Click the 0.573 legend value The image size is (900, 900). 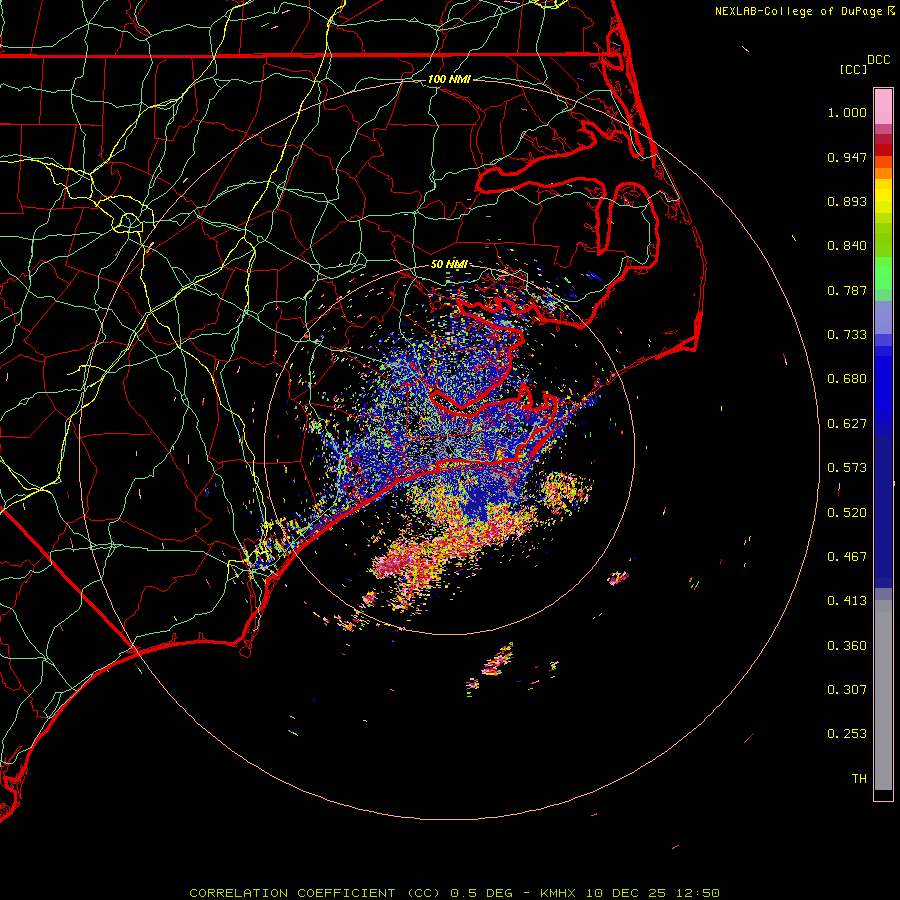[x=847, y=468]
